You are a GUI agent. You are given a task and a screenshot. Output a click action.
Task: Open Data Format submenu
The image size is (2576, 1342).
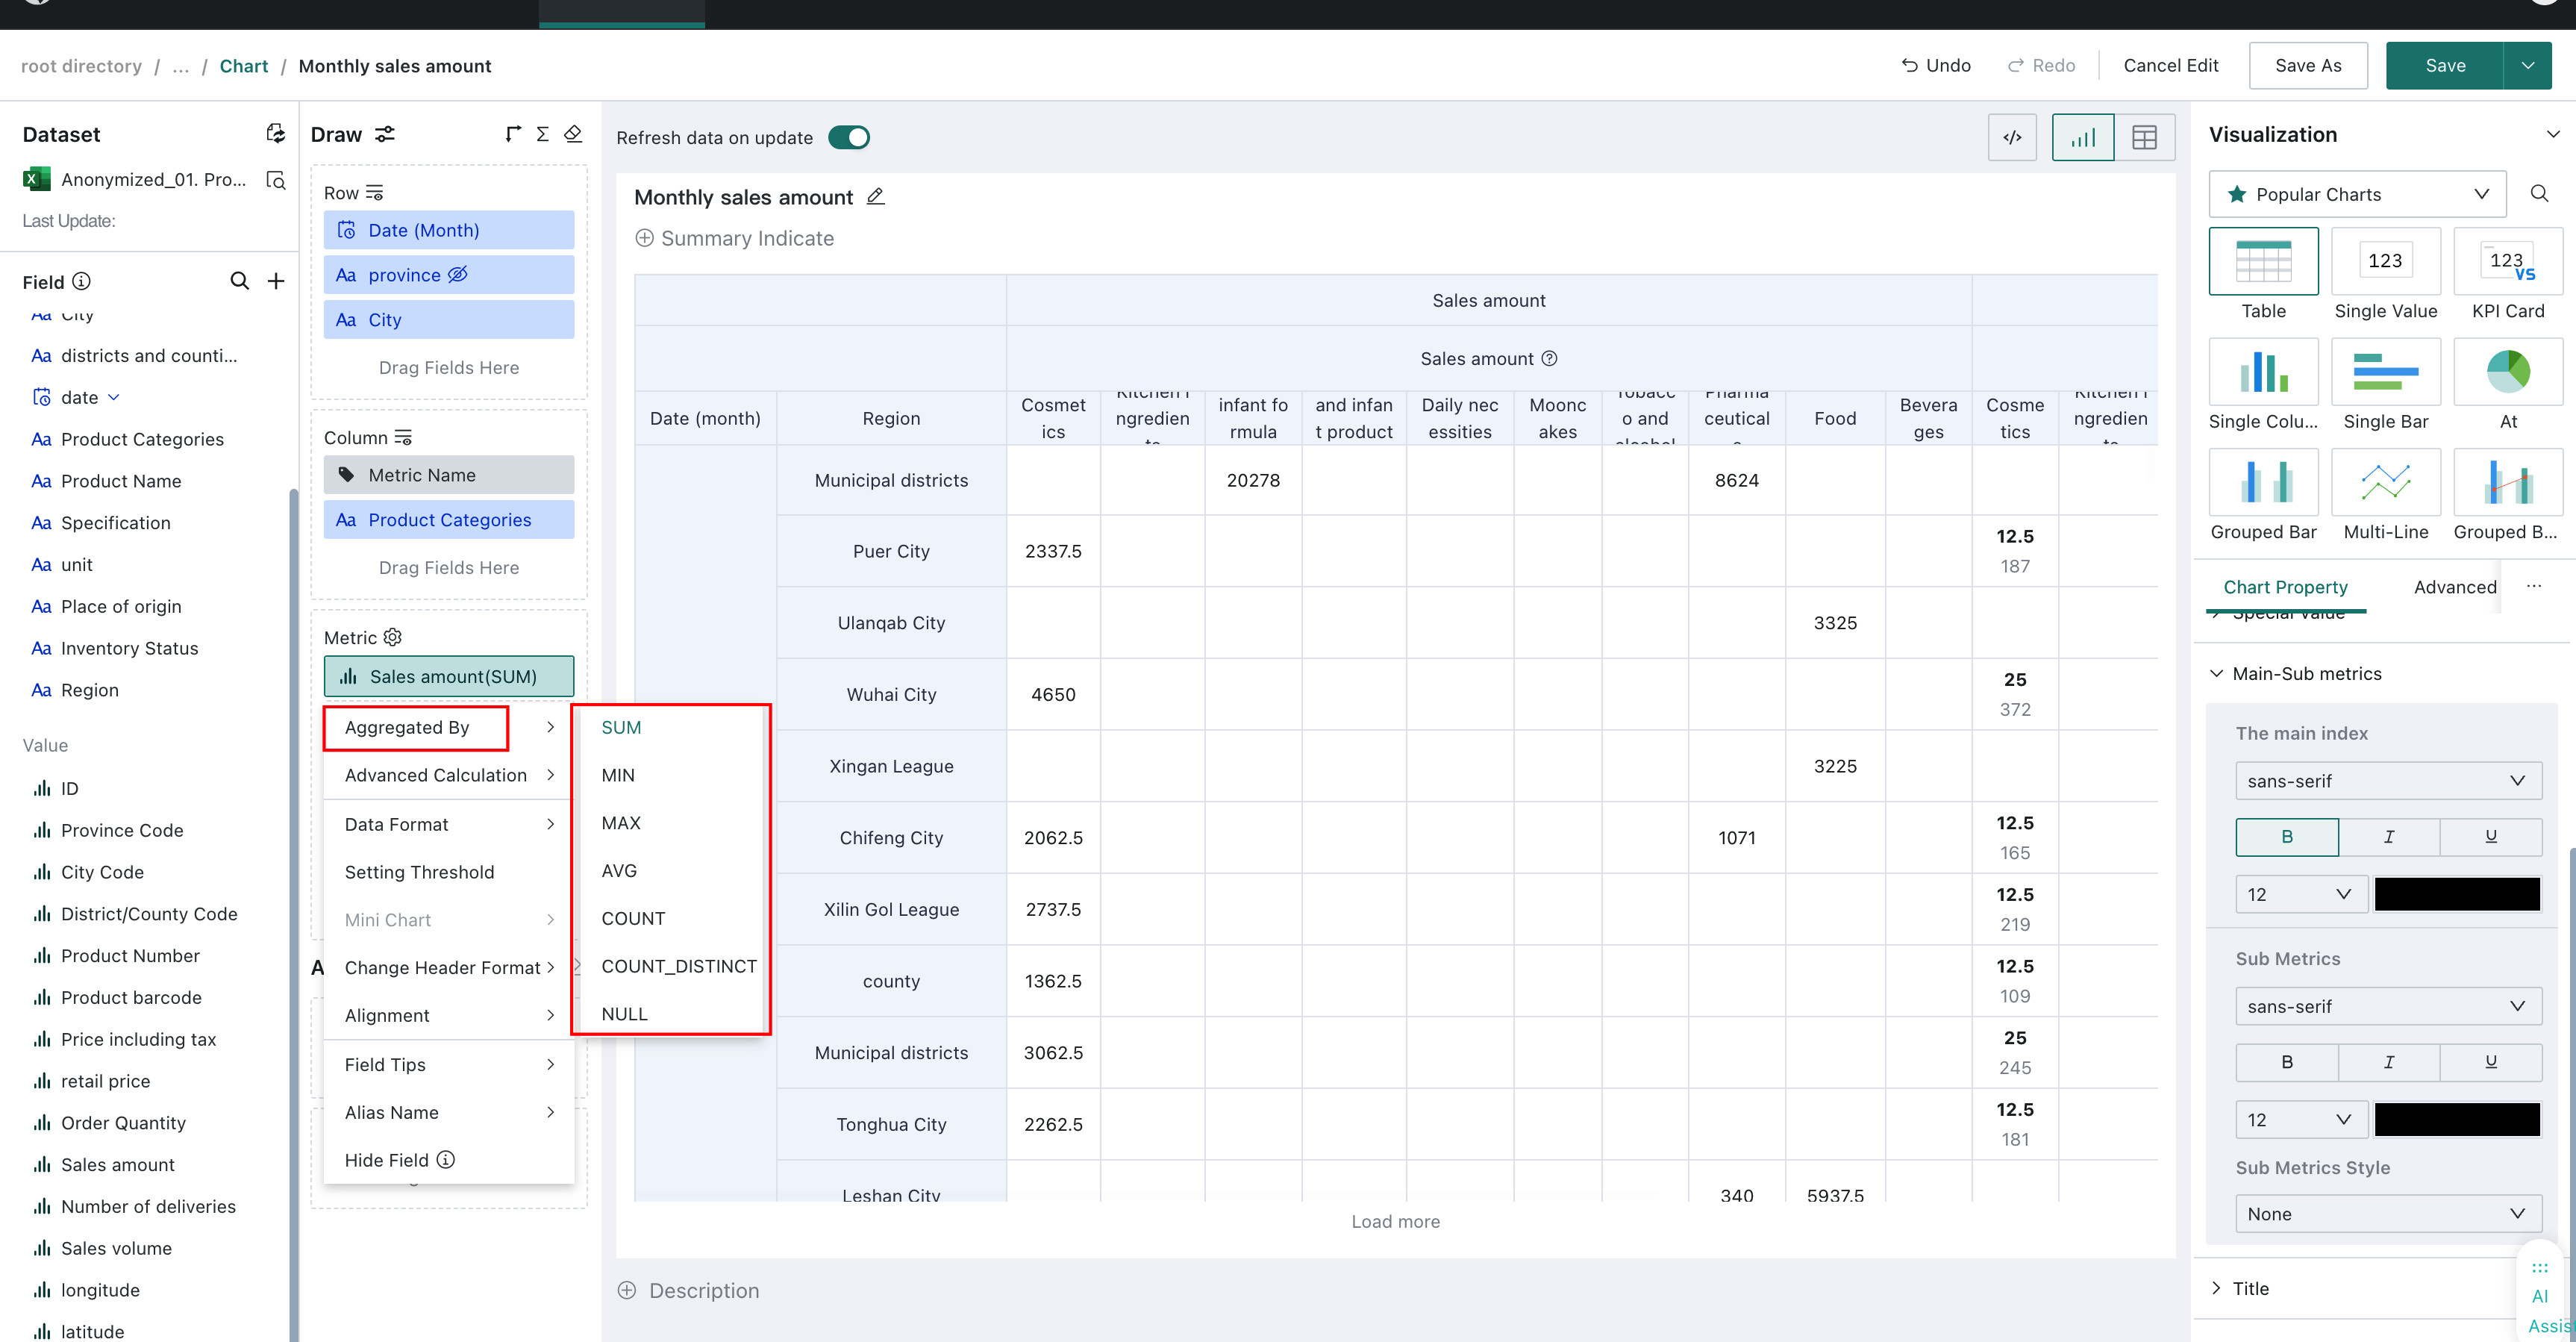tap(449, 824)
